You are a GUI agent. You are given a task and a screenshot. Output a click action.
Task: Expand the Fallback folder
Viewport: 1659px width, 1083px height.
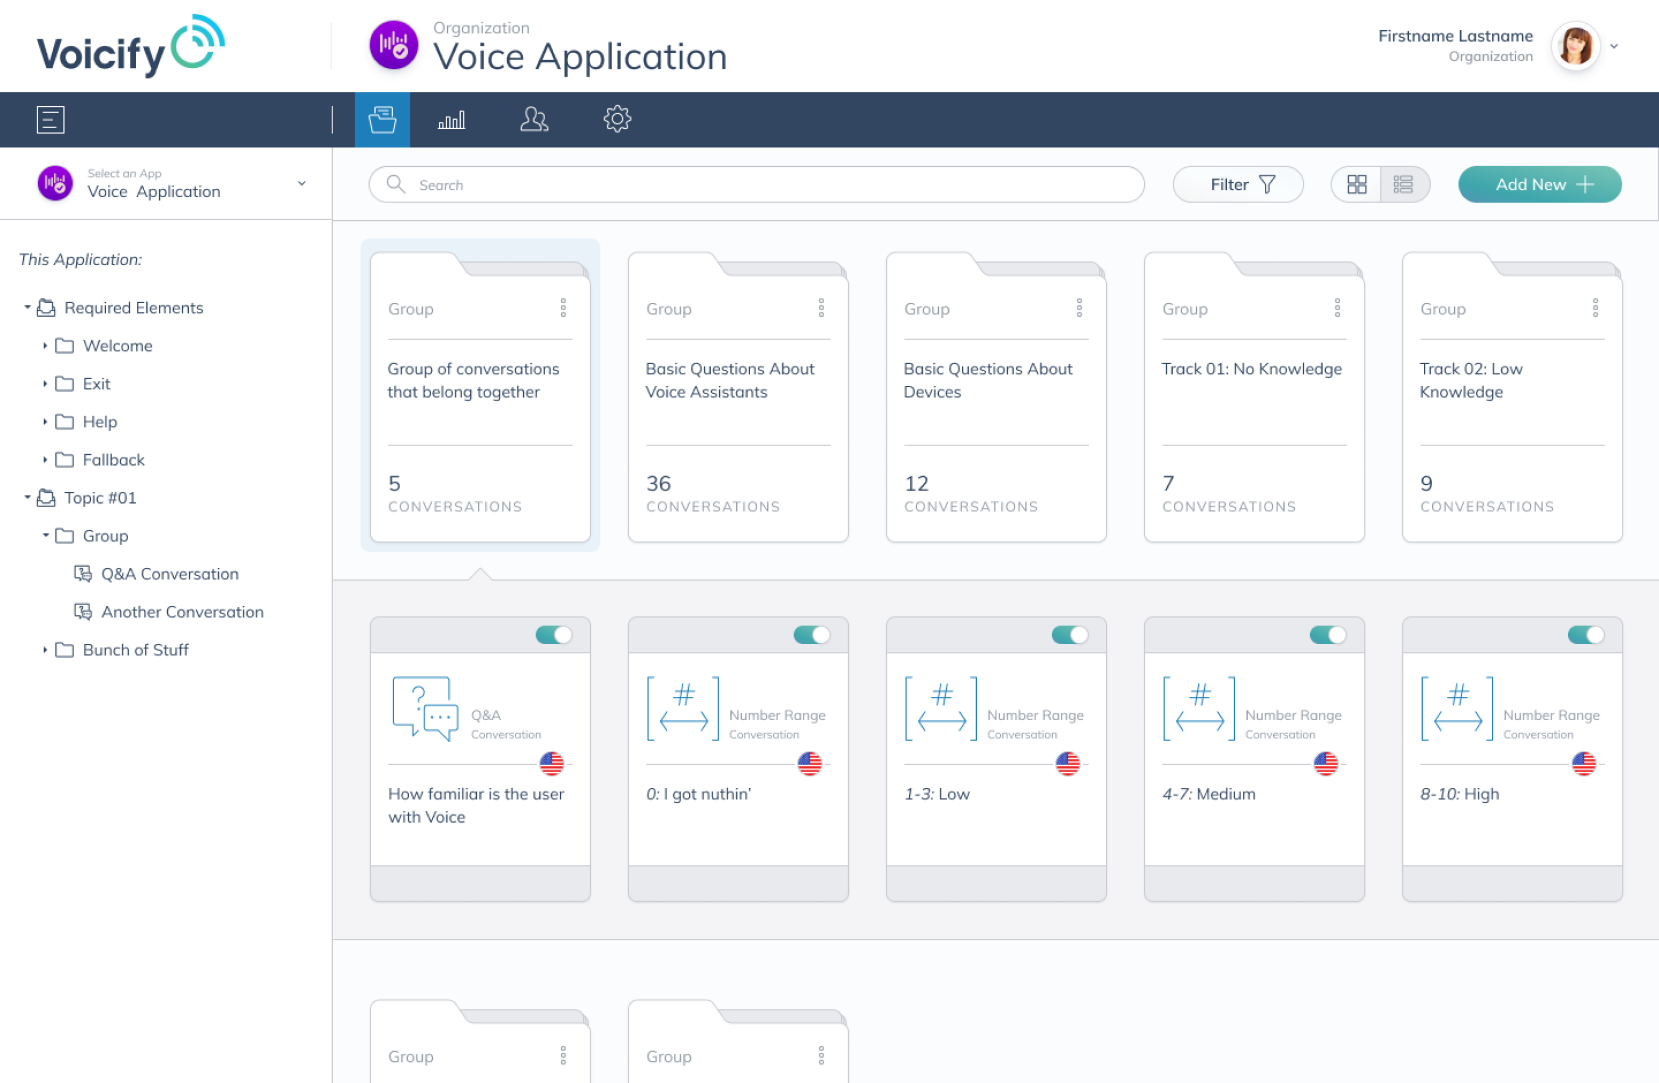click(x=45, y=460)
